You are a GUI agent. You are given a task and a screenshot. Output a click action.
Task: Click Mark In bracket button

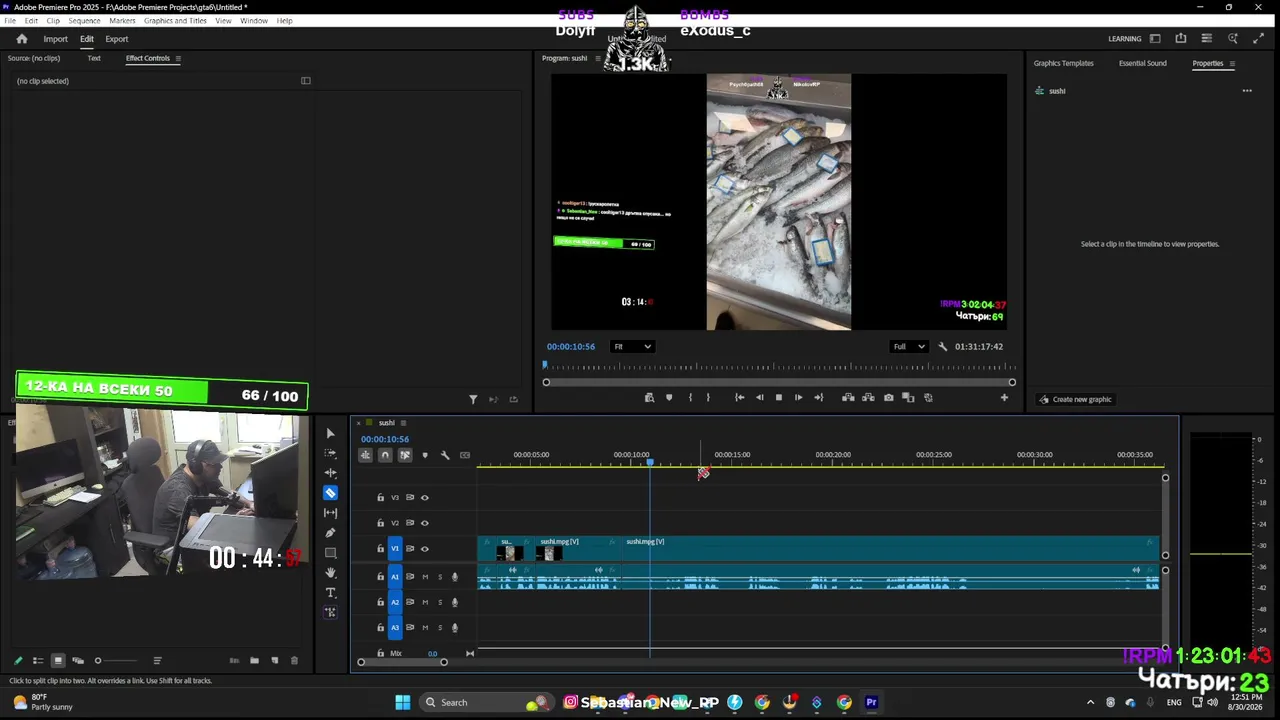point(690,398)
